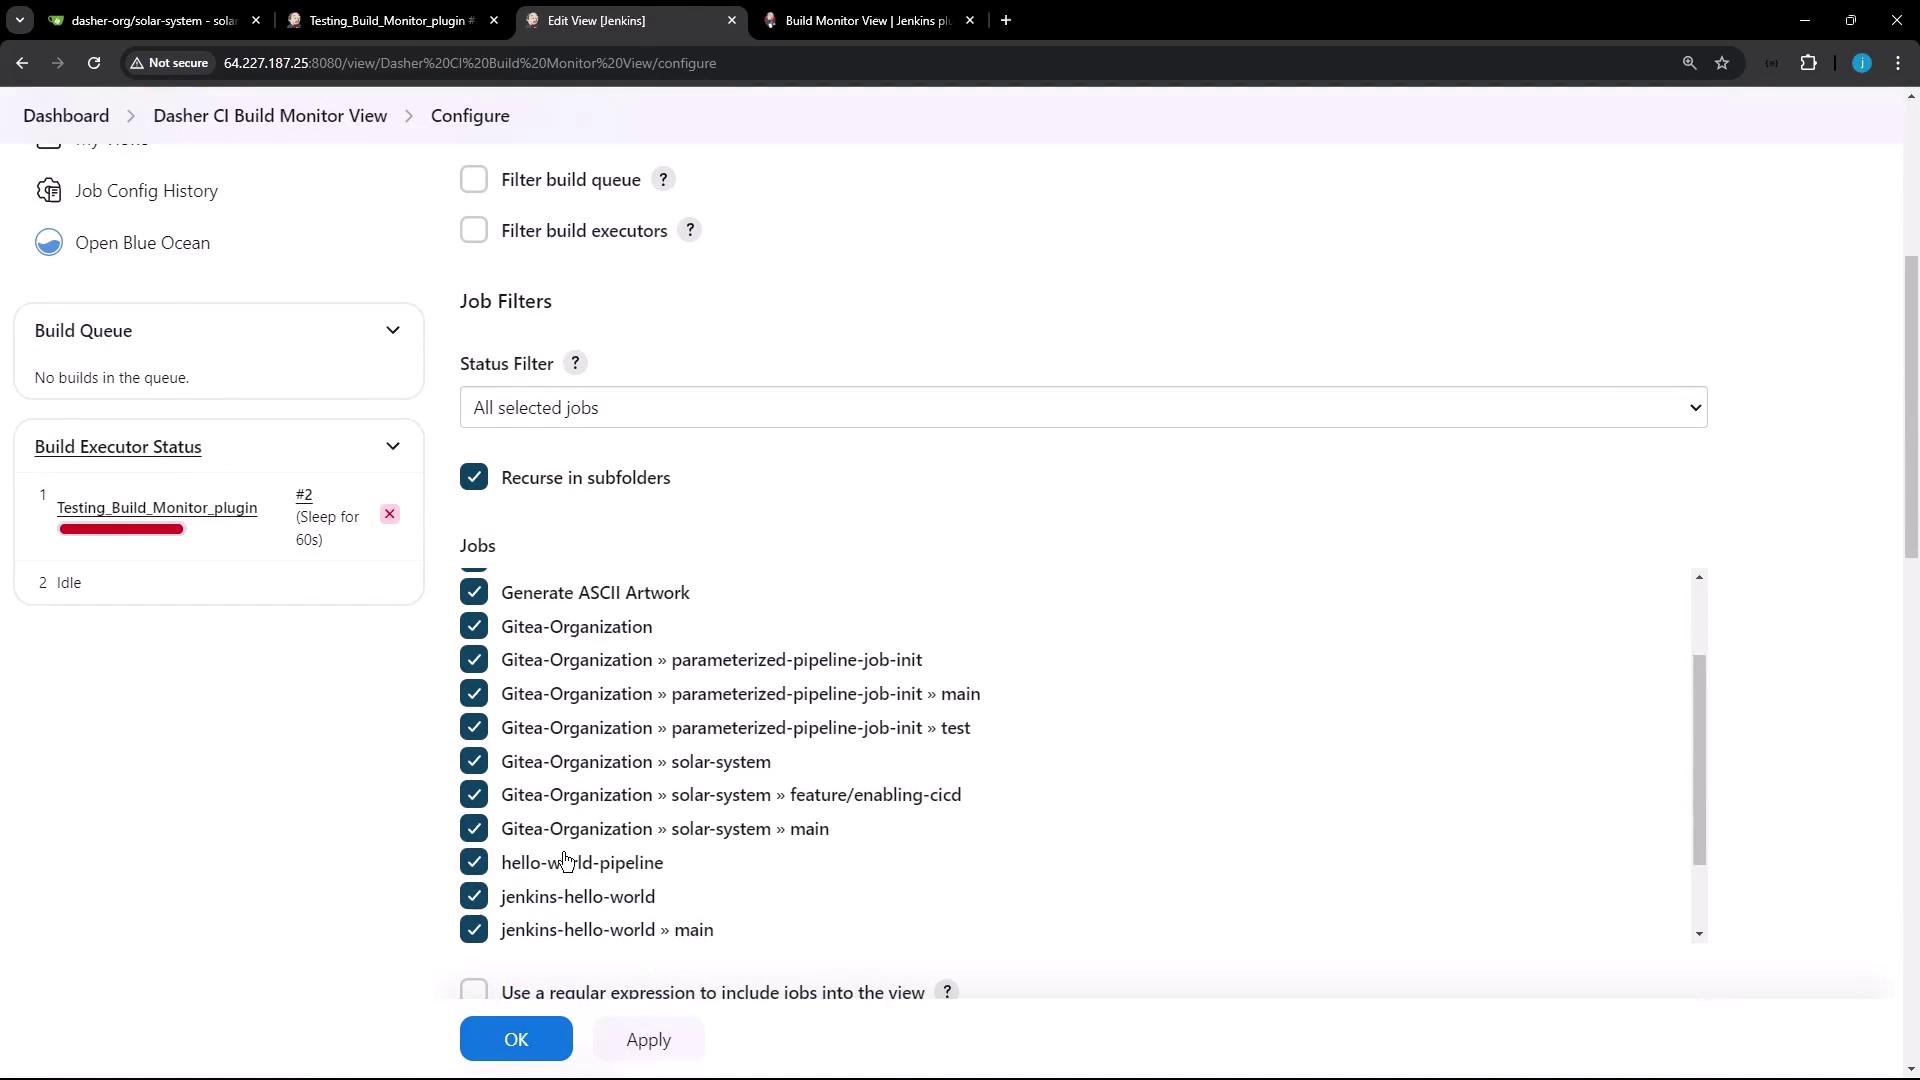The width and height of the screenshot is (1920, 1080).
Task: Show help for Filter build queue
Action: click(663, 180)
